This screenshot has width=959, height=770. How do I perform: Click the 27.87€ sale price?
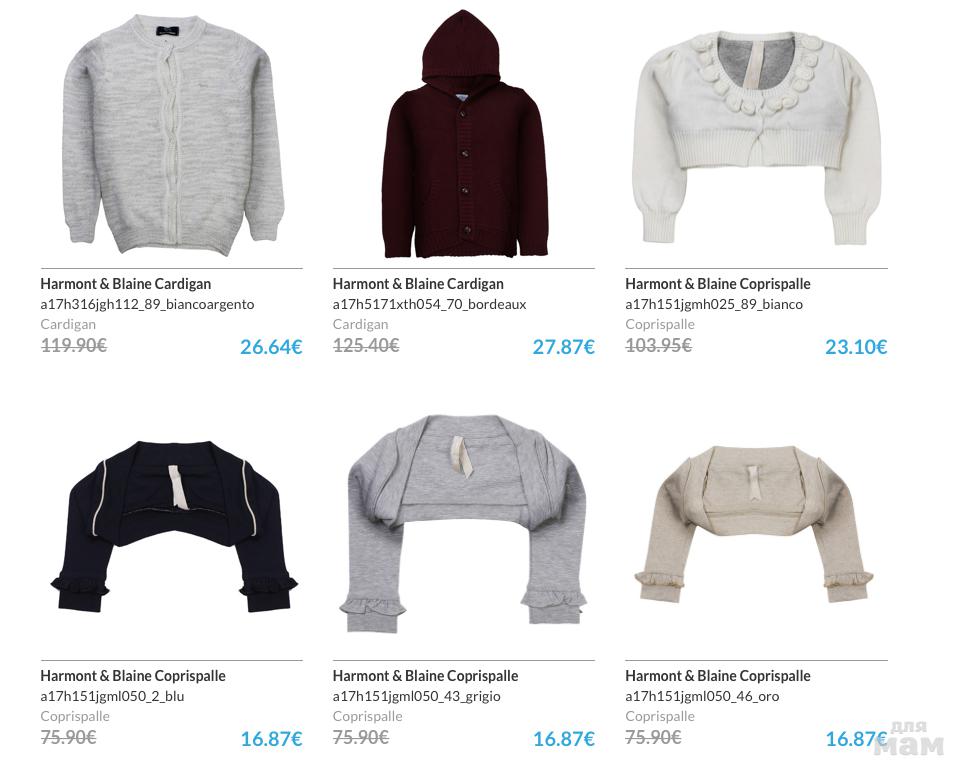(563, 347)
